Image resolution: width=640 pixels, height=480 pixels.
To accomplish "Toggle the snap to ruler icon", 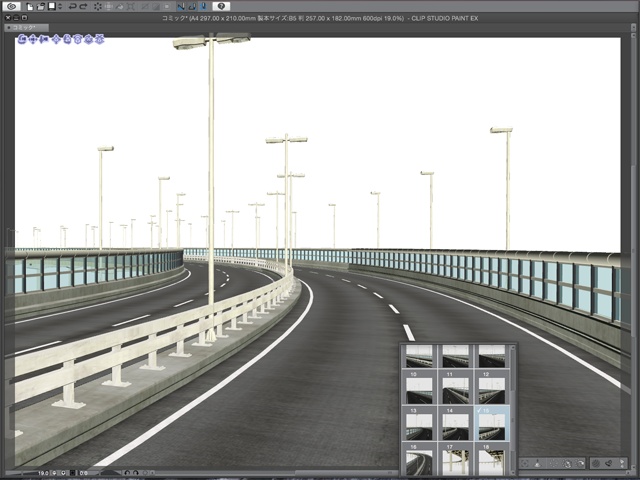I will pyautogui.click(x=181, y=6).
